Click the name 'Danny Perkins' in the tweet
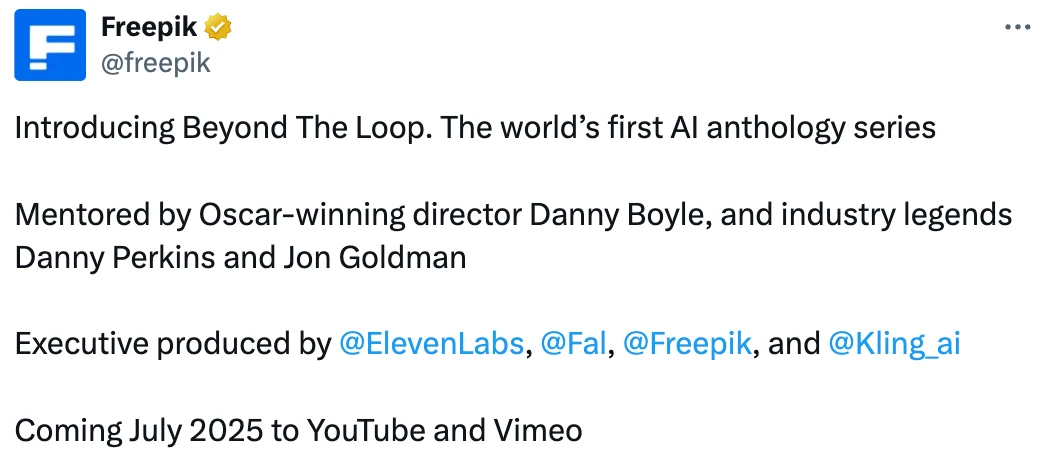This screenshot has height=464, width=1054. click(x=116, y=258)
